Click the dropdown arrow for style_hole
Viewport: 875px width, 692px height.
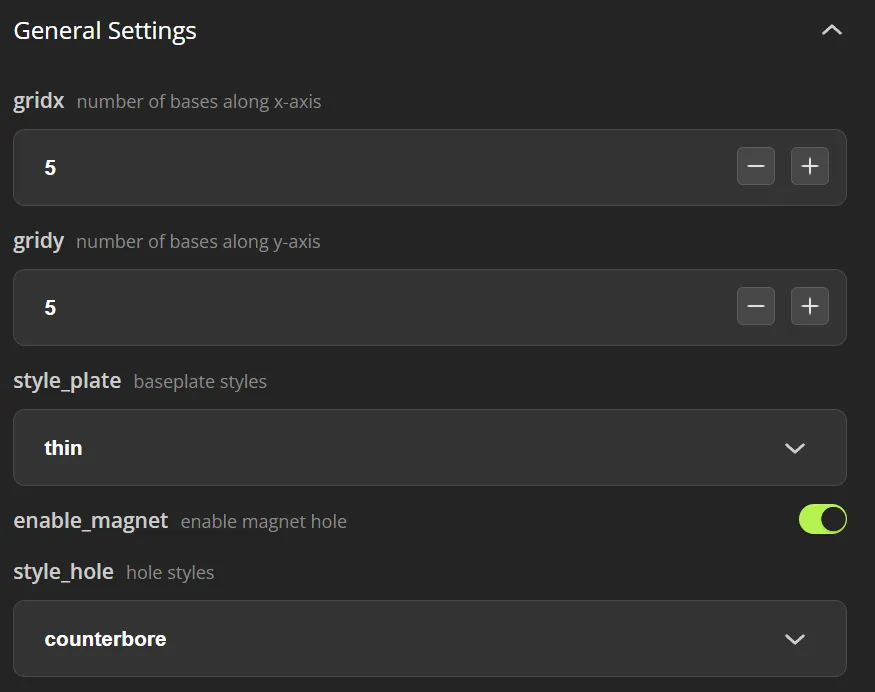click(795, 638)
